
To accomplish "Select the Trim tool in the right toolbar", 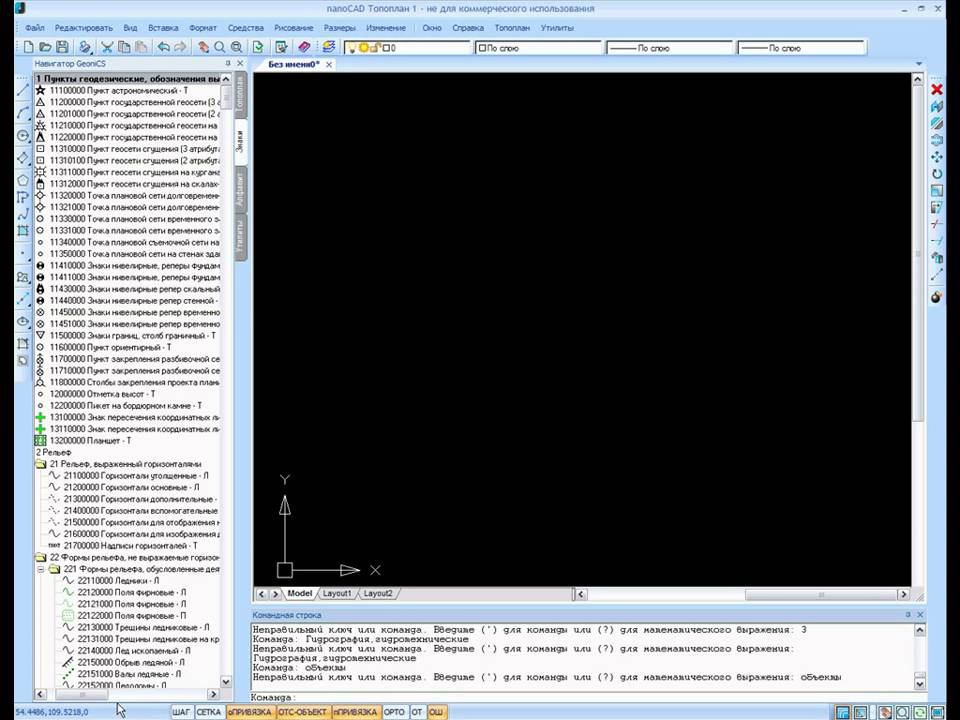I will (937, 225).
